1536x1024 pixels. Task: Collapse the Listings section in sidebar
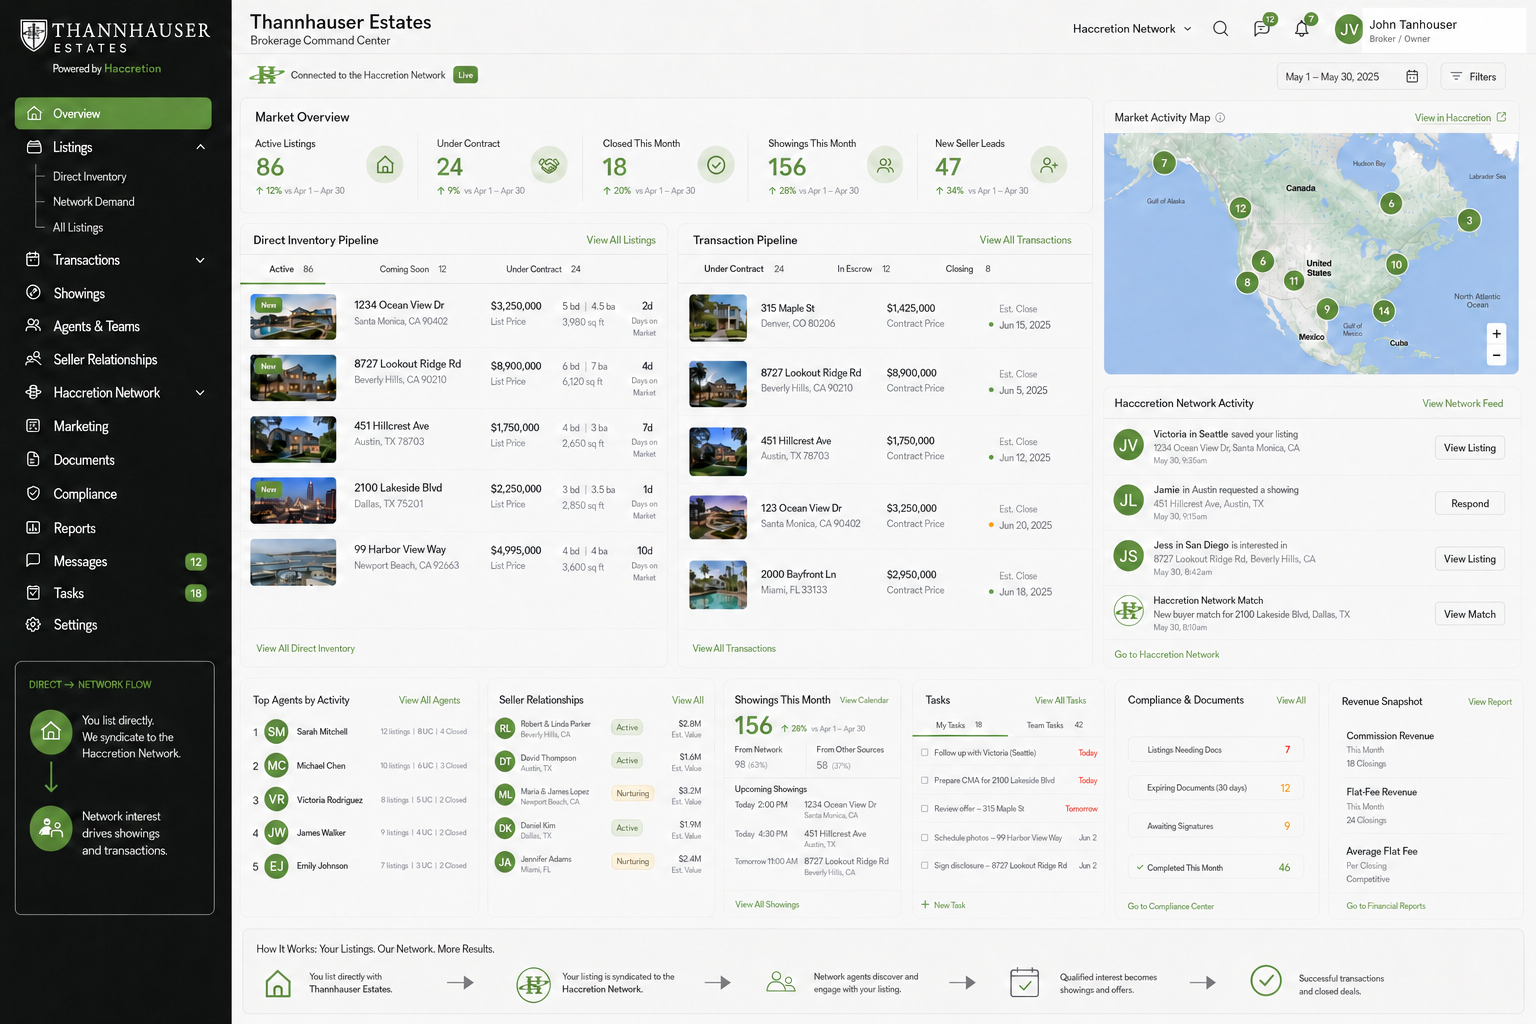click(200, 147)
